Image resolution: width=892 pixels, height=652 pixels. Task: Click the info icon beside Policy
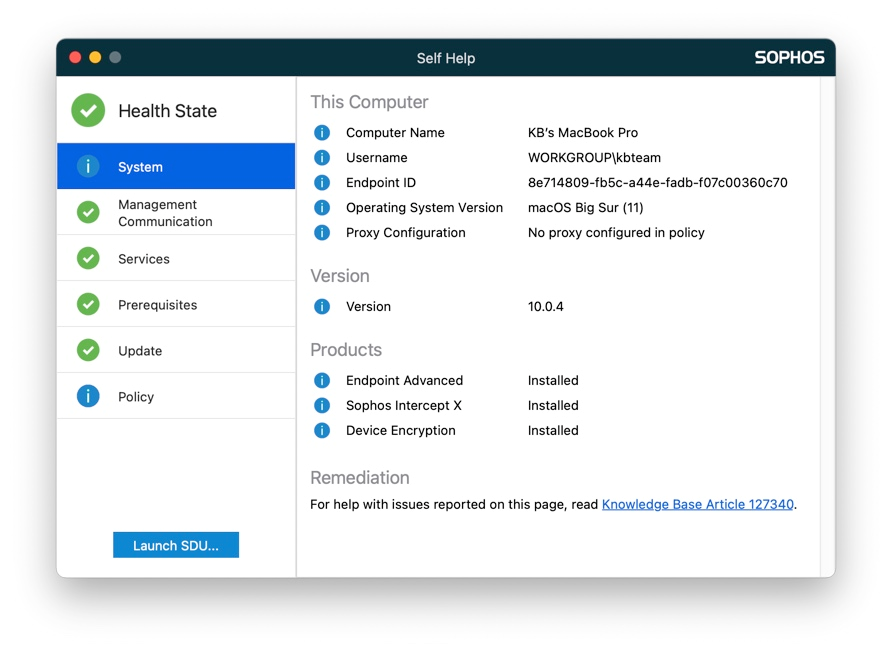(x=87, y=396)
